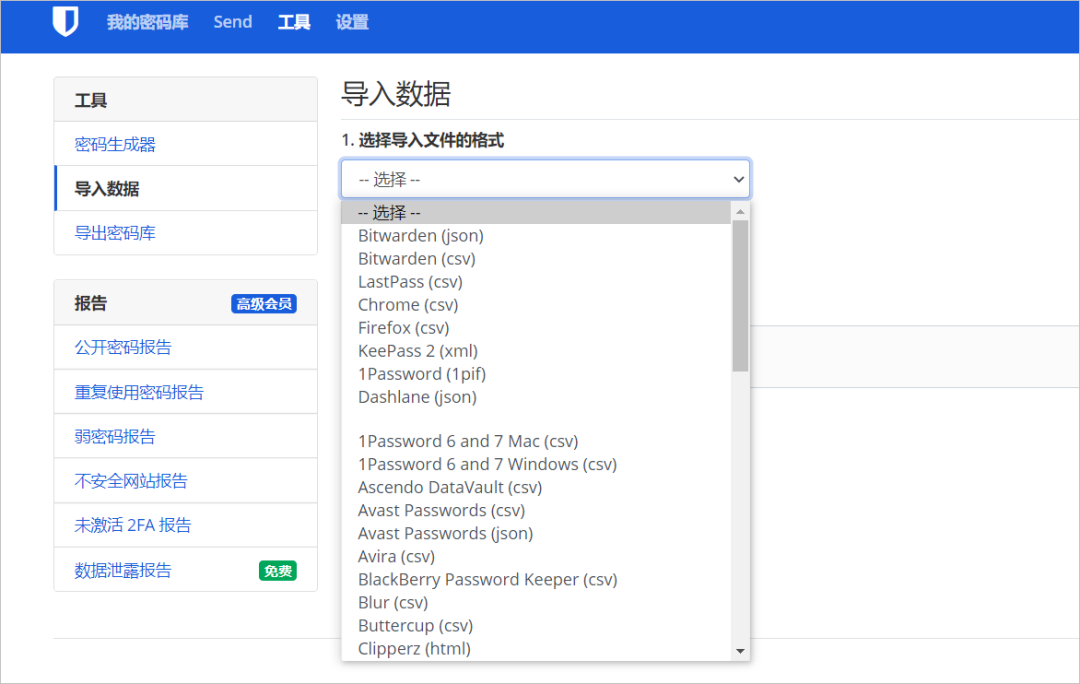This screenshot has height=684, width=1080.
Task: Choose Firefox (csv) format
Action: pos(536,328)
